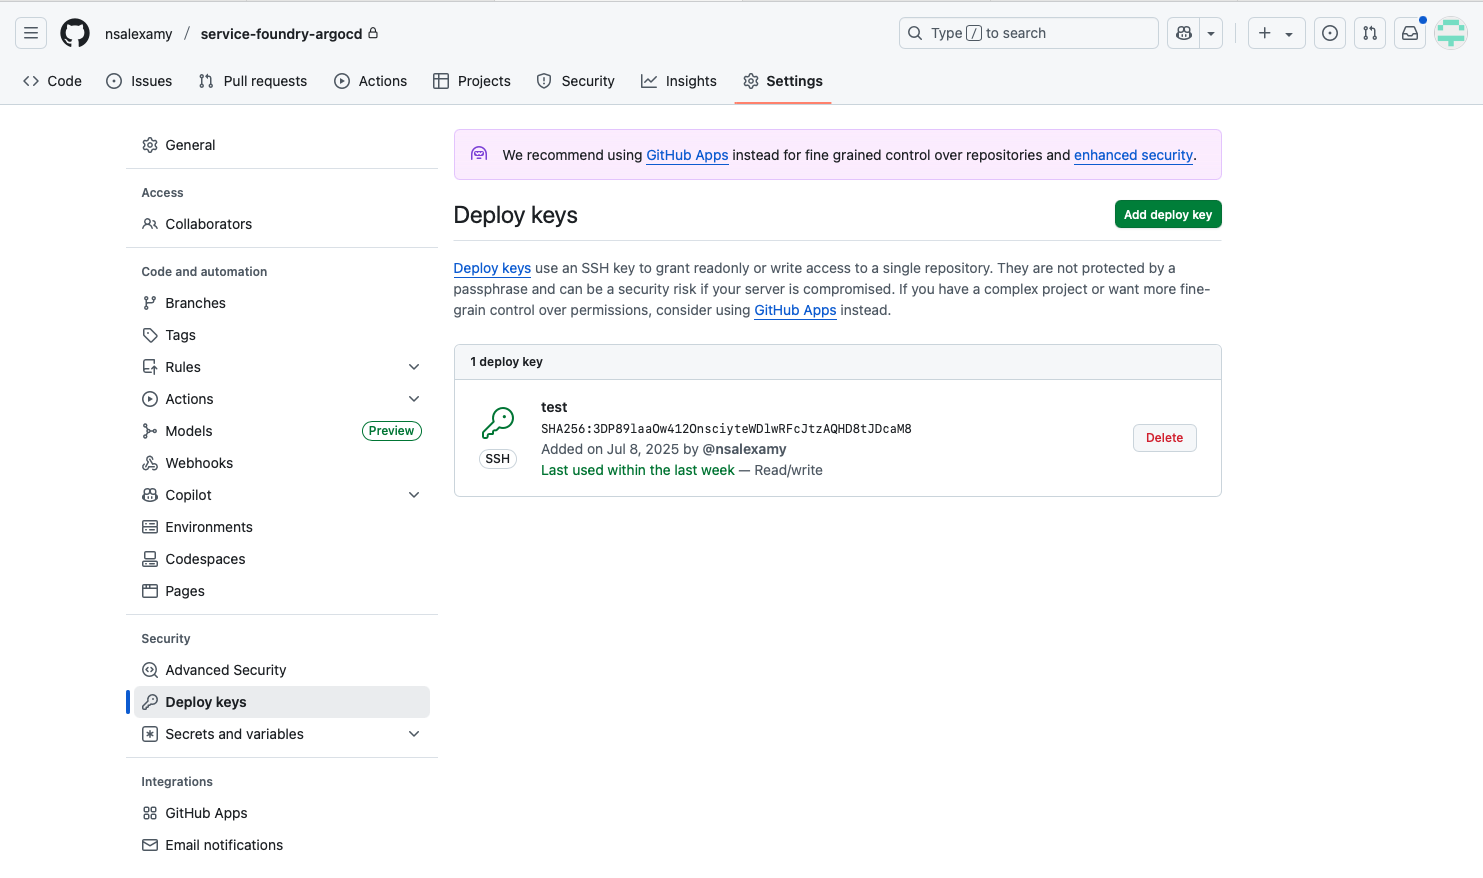This screenshot has width=1483, height=878.
Task: Follow the enhanced security link
Action: tap(1133, 155)
